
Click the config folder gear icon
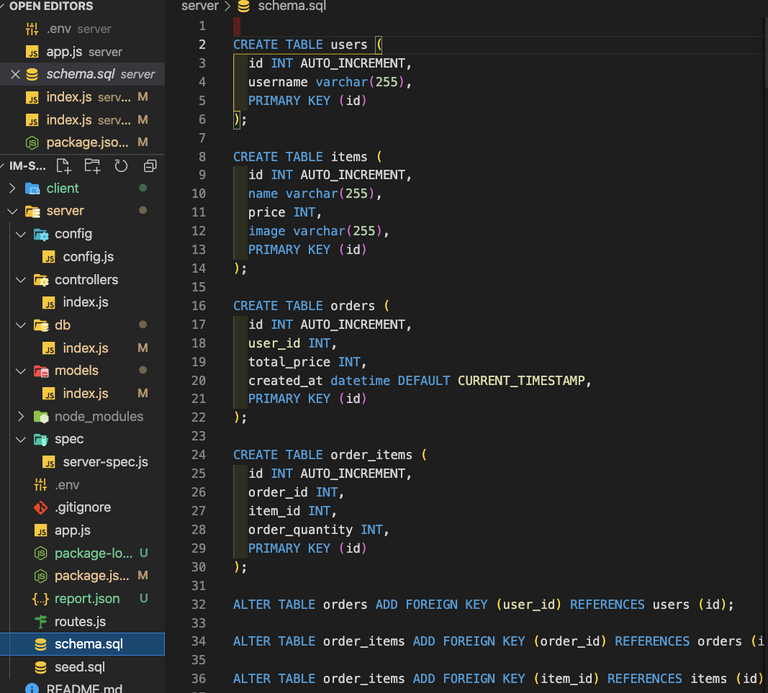pos(41,234)
